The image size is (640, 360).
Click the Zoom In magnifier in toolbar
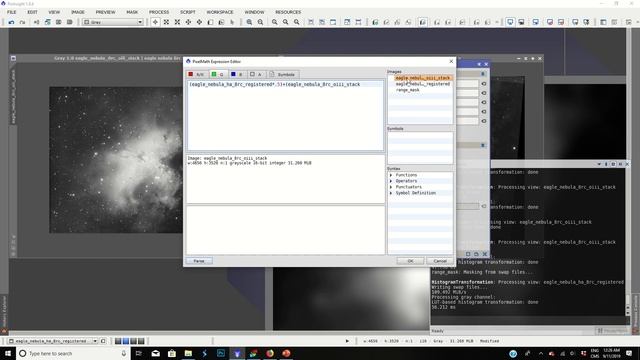point(249,22)
